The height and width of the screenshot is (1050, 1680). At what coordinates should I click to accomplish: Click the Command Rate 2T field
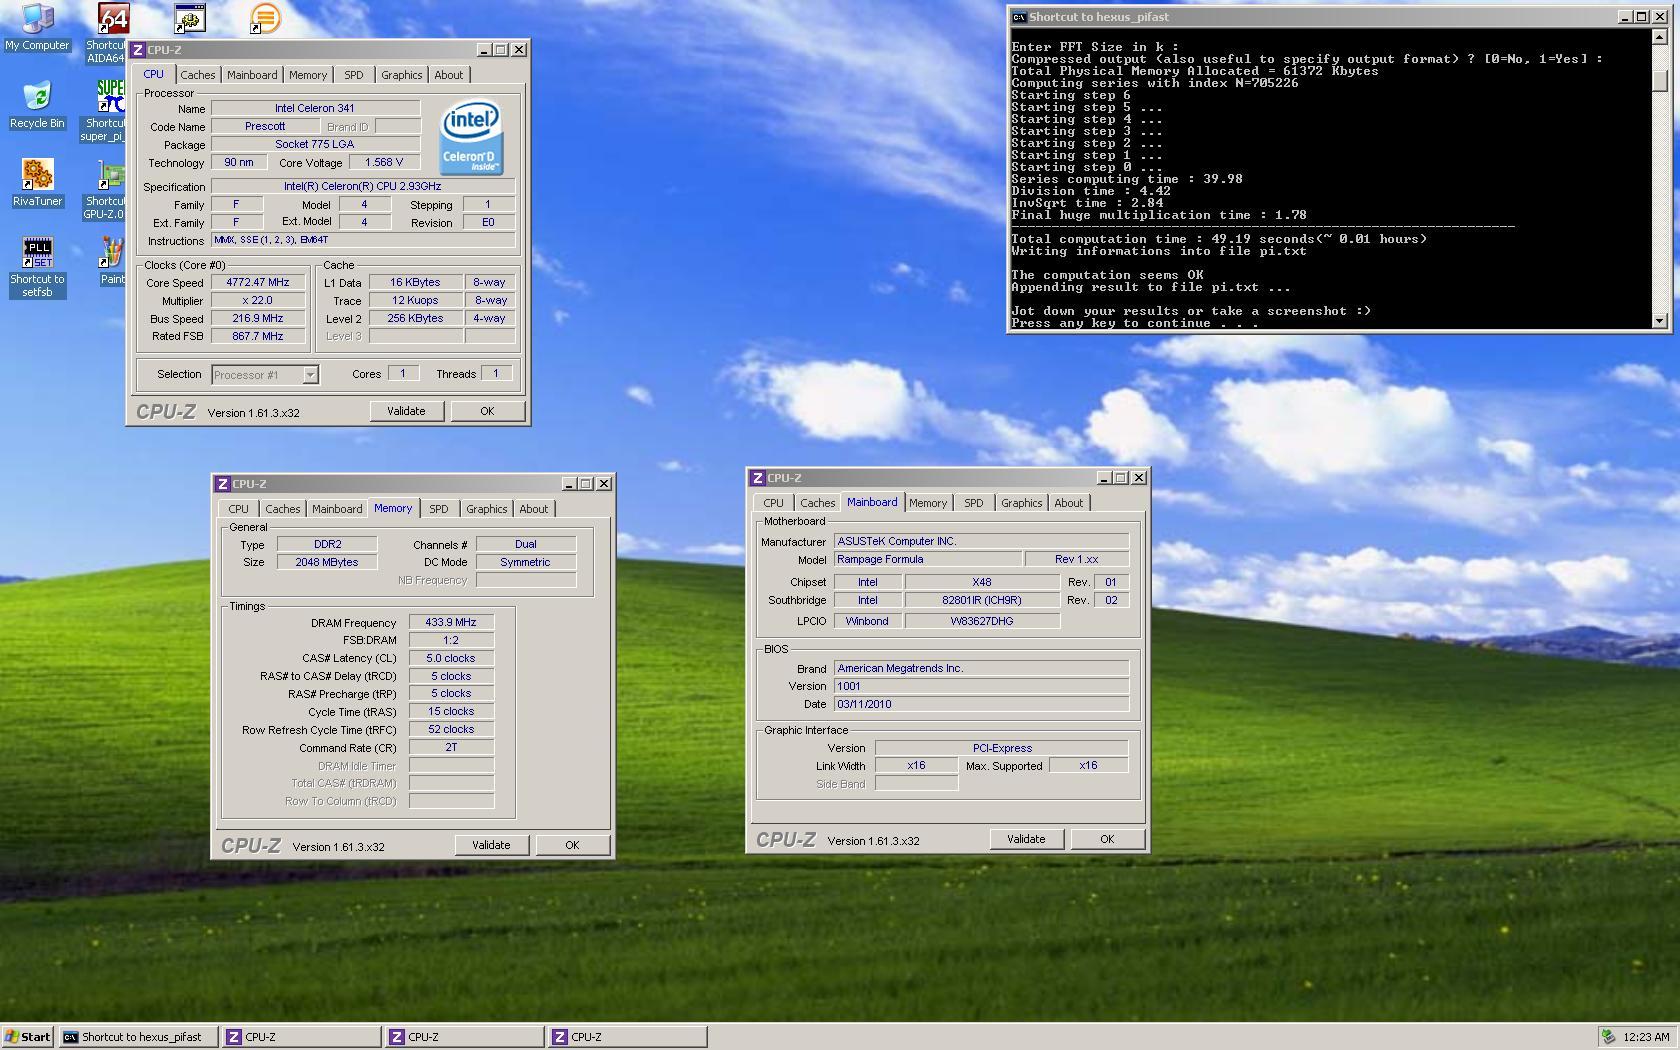click(x=451, y=748)
